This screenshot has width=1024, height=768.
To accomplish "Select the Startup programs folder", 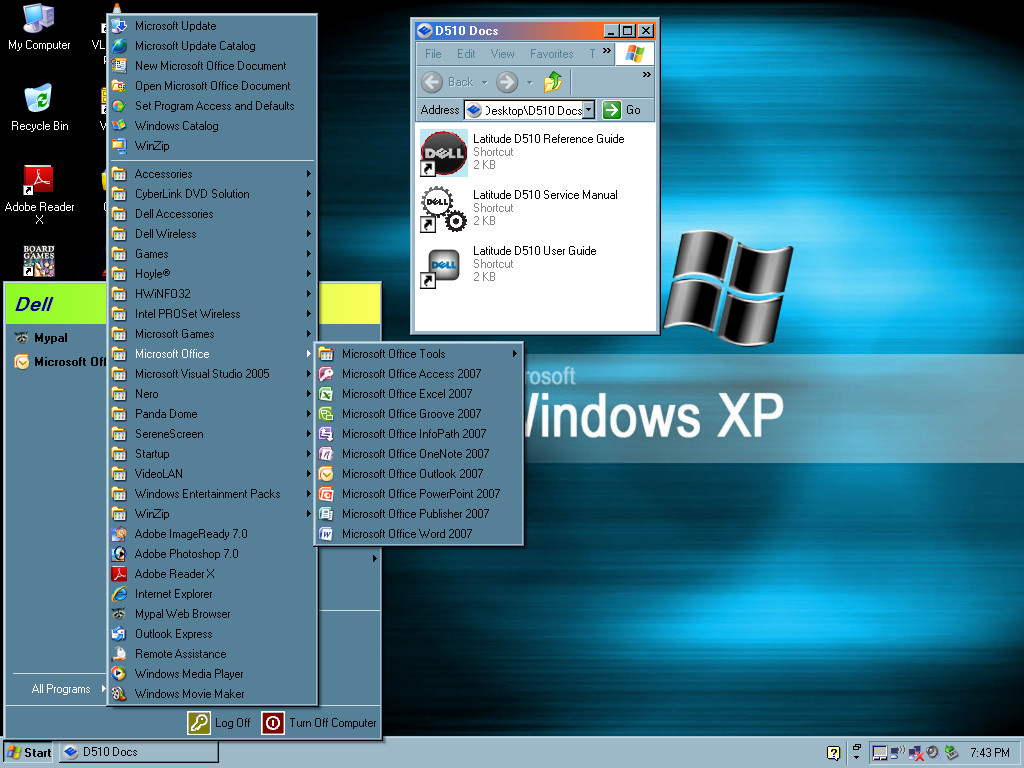I will (x=212, y=454).
